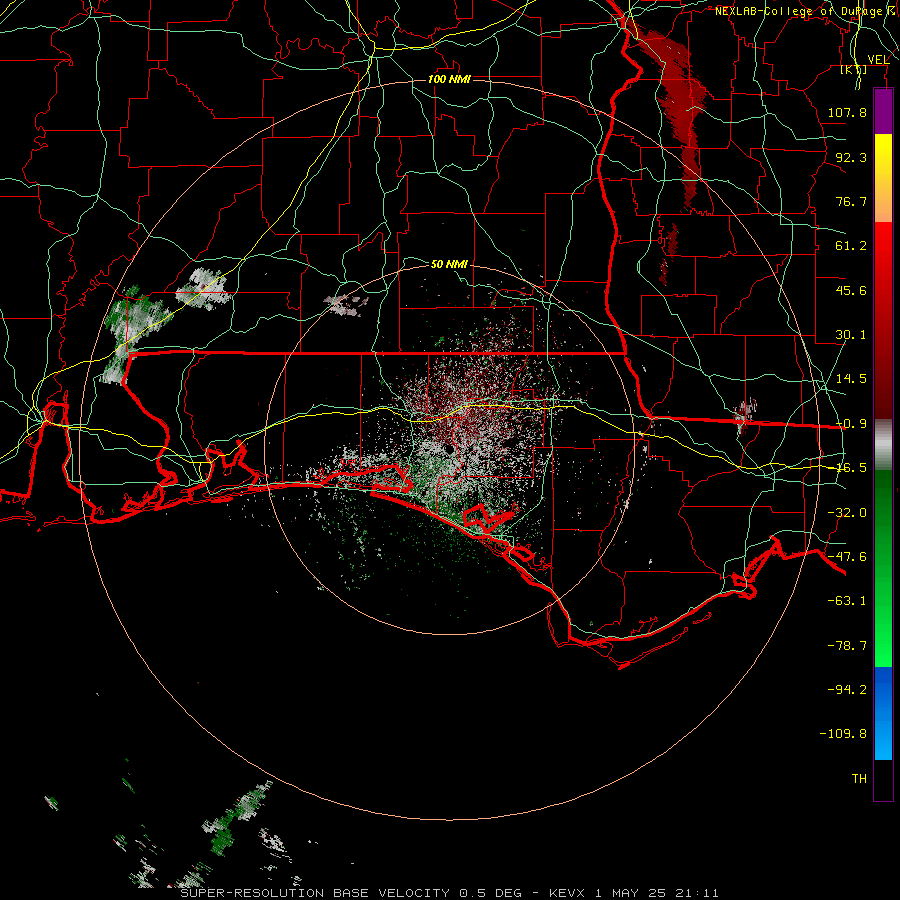This screenshot has height=900, width=900.
Task: Click the 76.7 legend value
Action: [851, 201]
